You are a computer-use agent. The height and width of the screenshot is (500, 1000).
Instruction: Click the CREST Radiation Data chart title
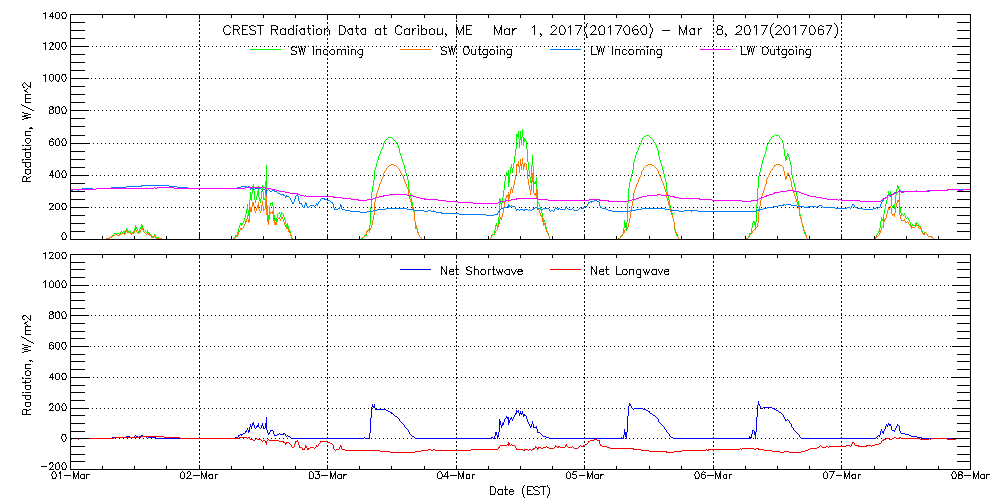pos(530,31)
